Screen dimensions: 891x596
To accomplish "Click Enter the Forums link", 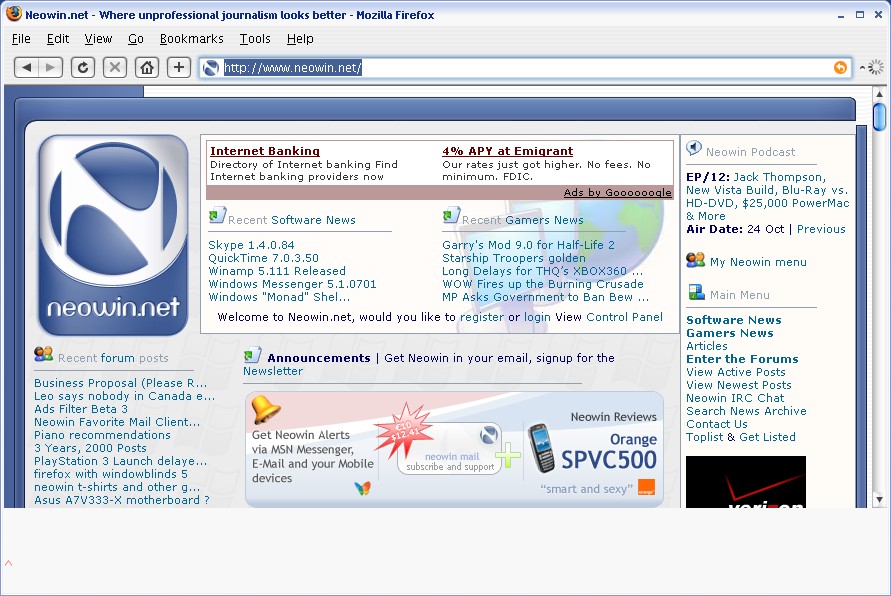I will (742, 359).
